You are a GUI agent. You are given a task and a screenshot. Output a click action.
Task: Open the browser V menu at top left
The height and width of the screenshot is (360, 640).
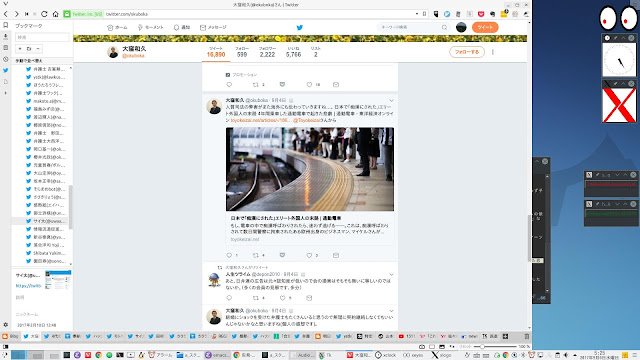pos(5,4)
